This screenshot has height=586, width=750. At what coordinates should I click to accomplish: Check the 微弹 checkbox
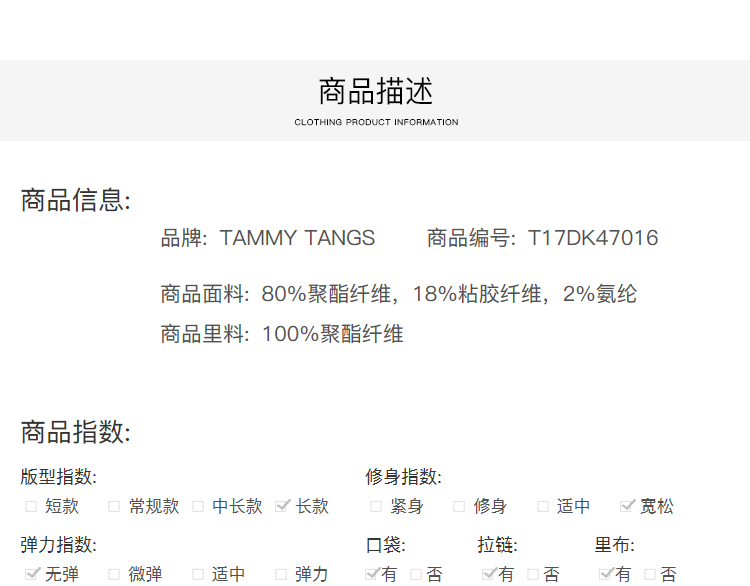coord(114,574)
